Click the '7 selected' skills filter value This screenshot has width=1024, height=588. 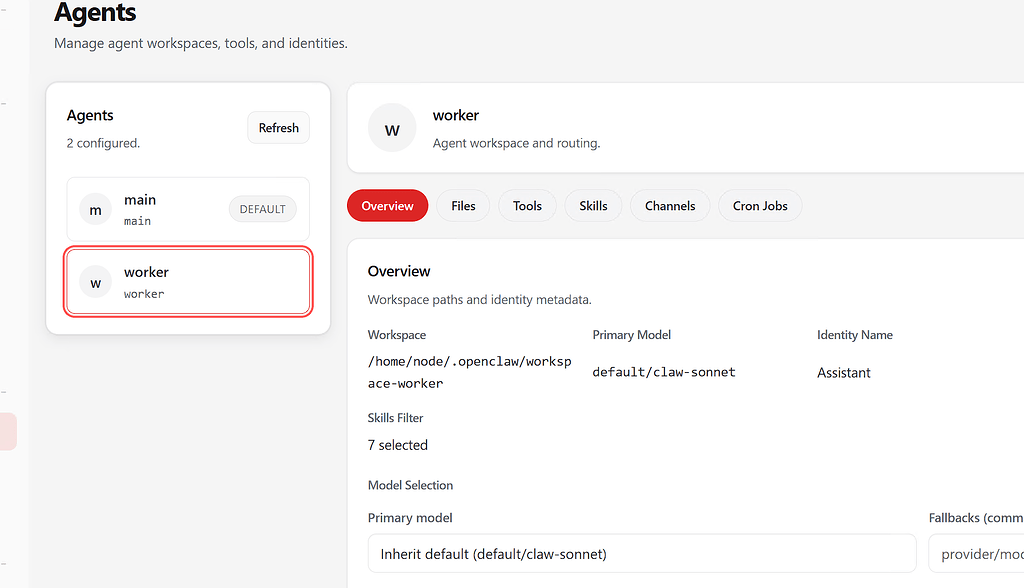398,445
